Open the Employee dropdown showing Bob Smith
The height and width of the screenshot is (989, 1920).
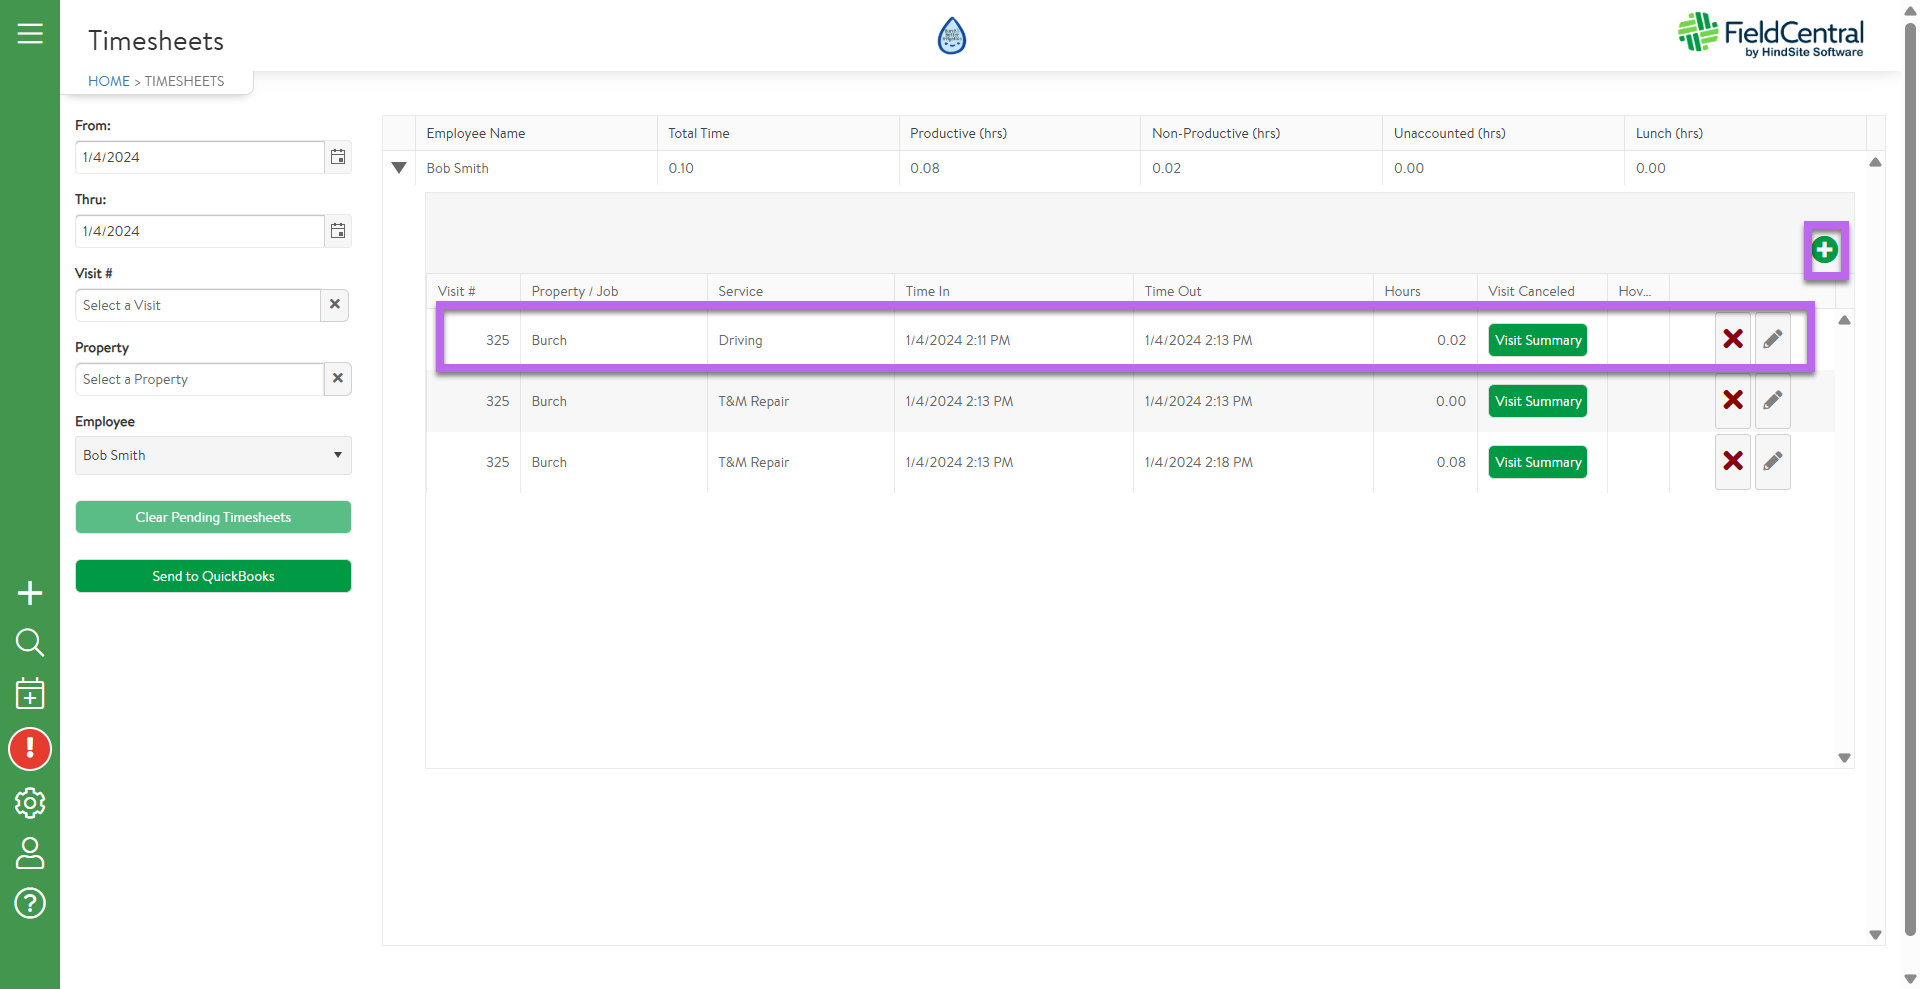(x=213, y=455)
